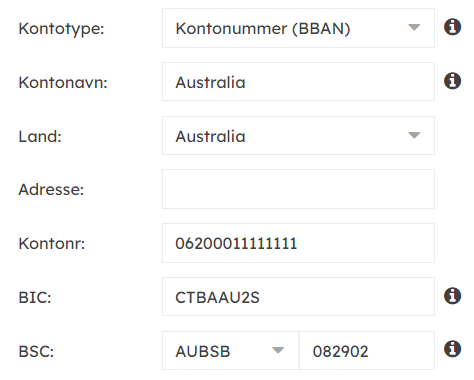Click info icon beside Kontonavn field
The image size is (474, 380).
click(x=452, y=81)
